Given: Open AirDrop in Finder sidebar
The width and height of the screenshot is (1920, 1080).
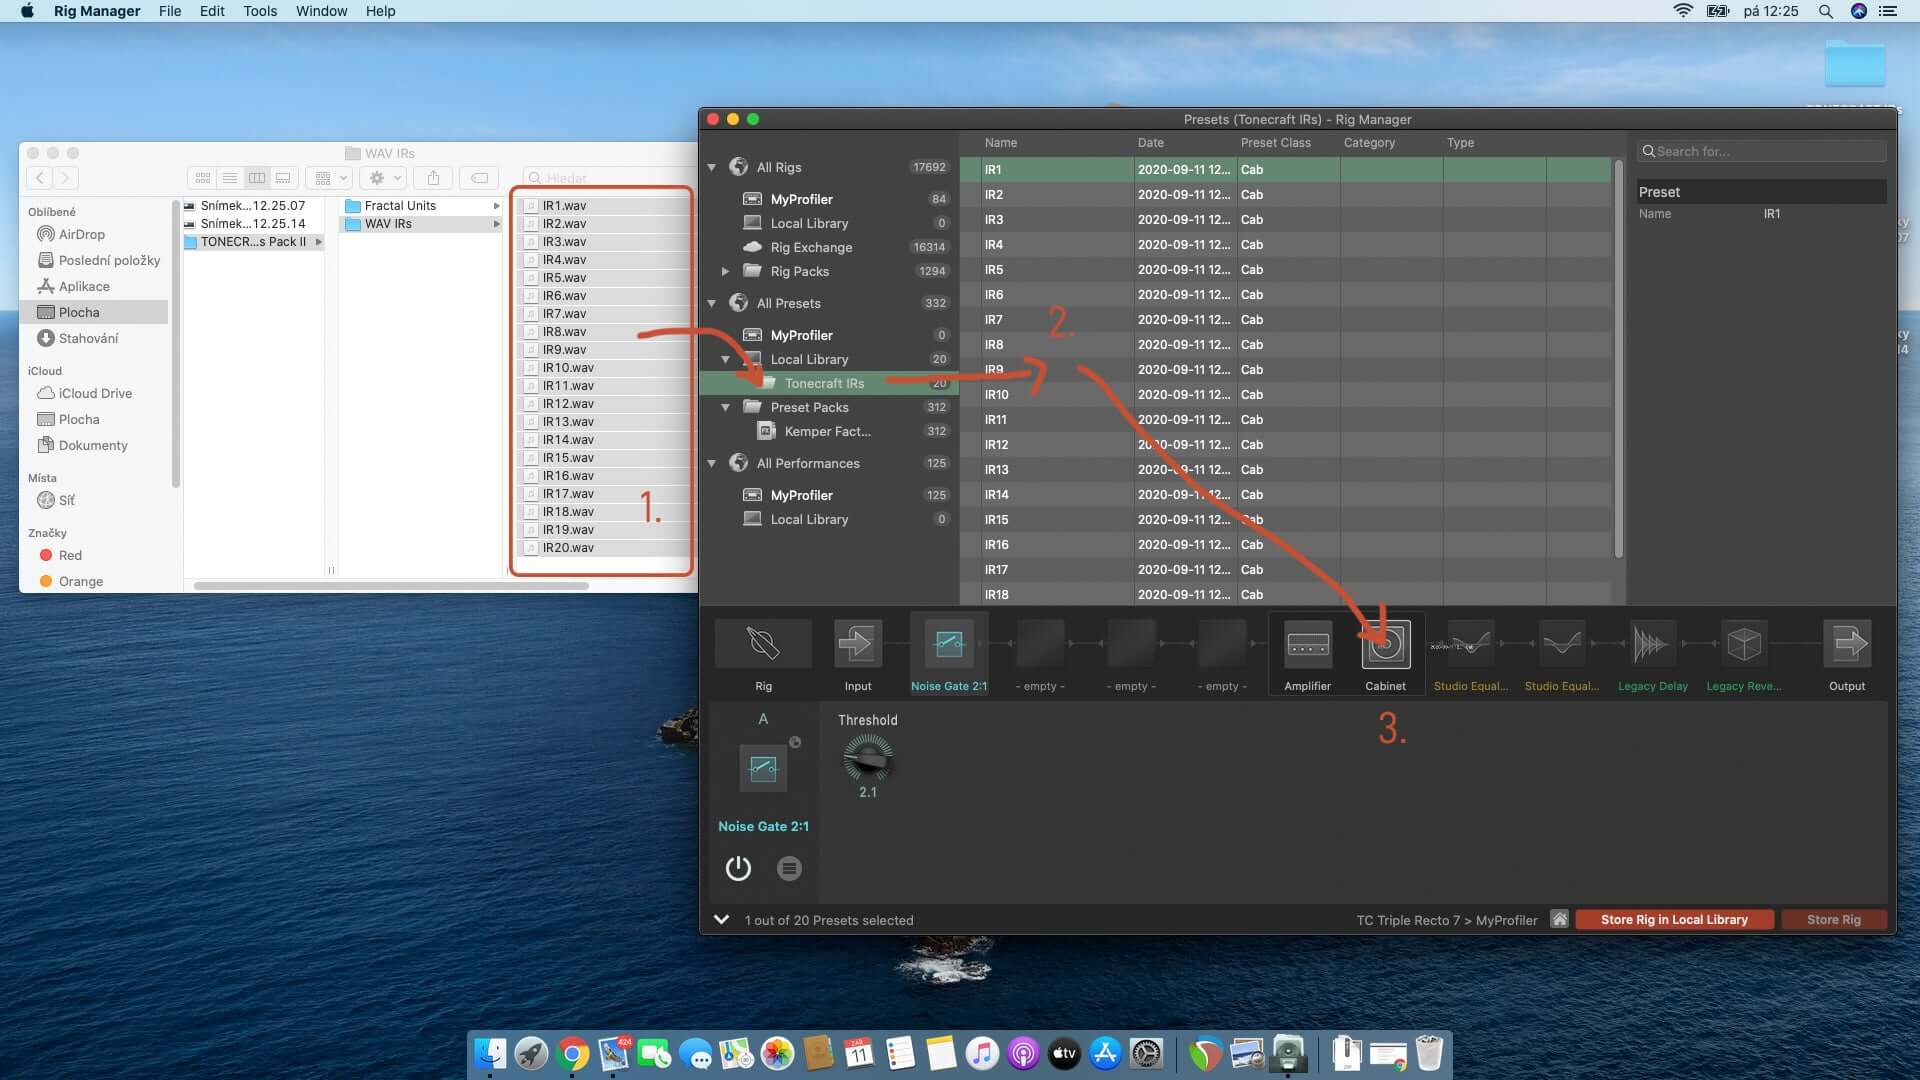Looking at the screenshot, I should coord(81,234).
